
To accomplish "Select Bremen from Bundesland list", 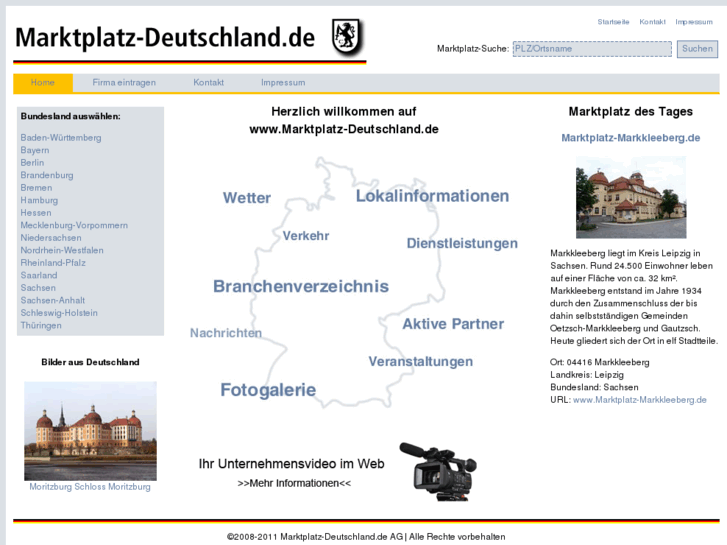I will coord(36,188).
